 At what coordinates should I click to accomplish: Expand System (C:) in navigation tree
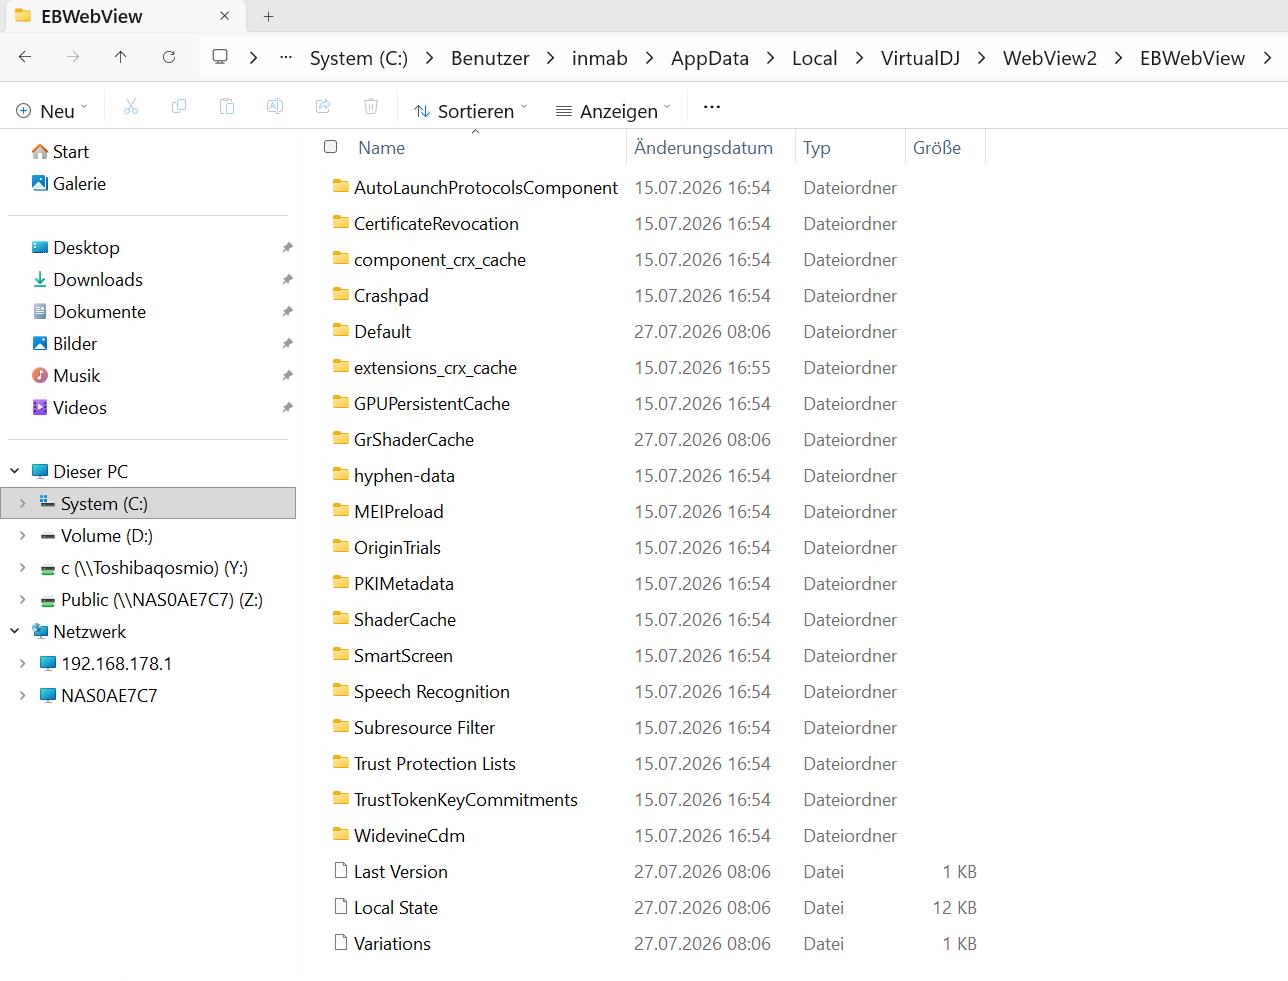23,503
